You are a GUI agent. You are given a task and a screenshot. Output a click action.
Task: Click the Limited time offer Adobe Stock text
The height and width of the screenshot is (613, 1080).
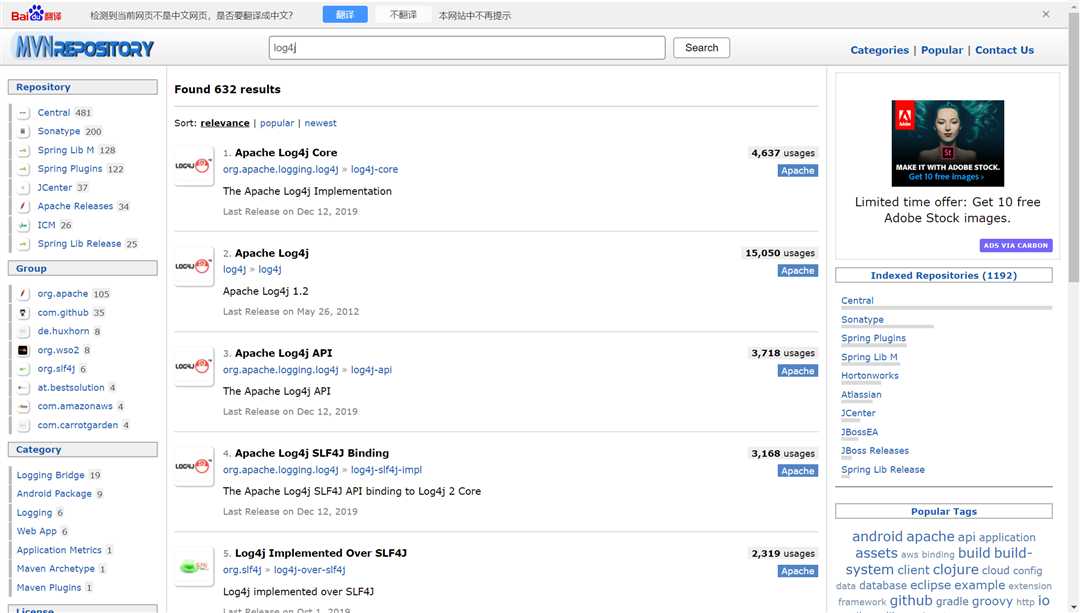tap(947, 210)
